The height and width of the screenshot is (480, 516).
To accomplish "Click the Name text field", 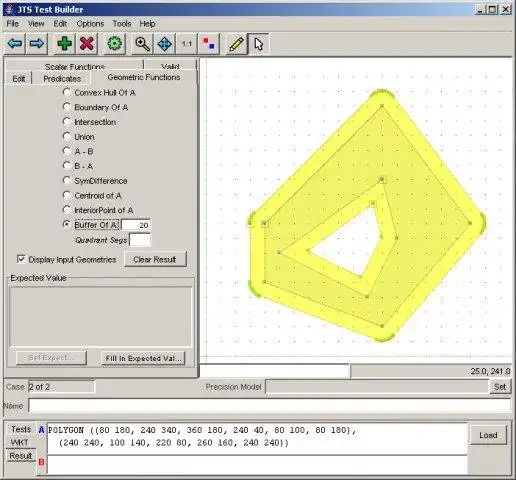I will point(269,406).
